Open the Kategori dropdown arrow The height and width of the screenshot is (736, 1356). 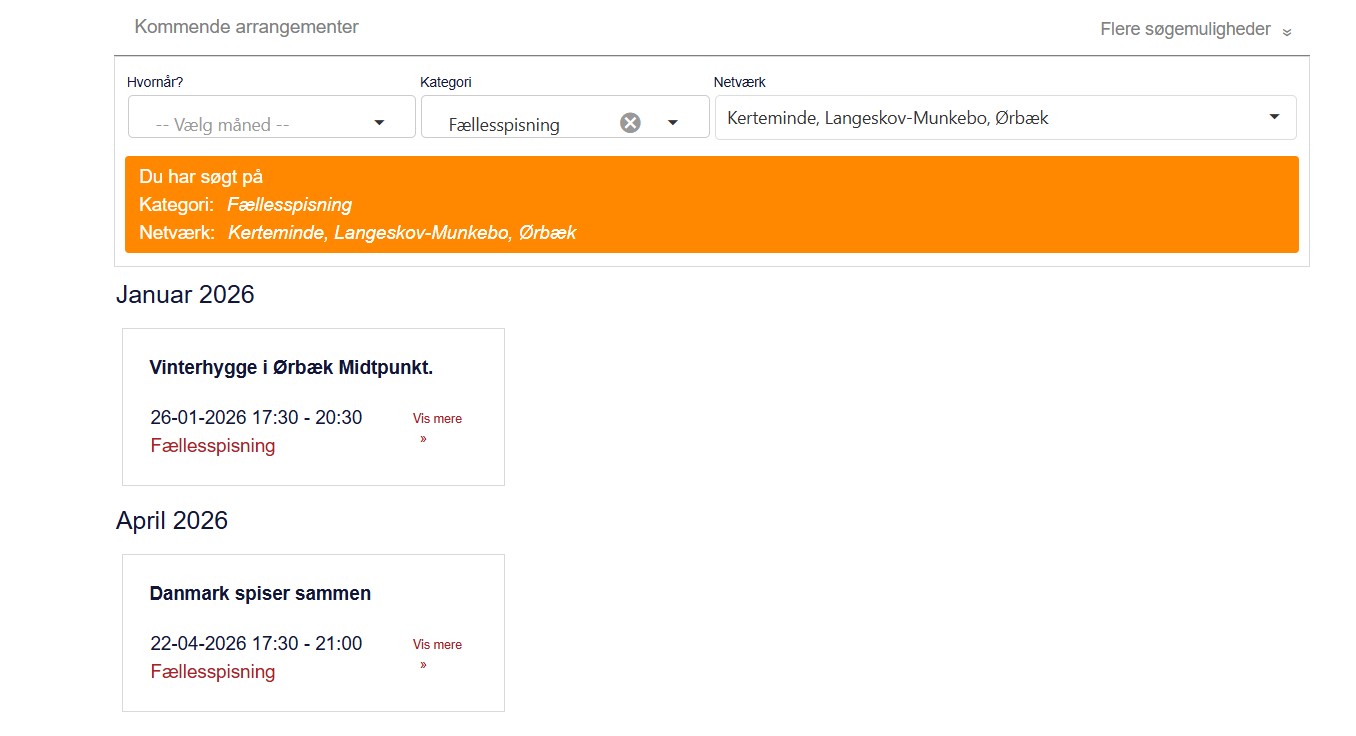pos(673,122)
